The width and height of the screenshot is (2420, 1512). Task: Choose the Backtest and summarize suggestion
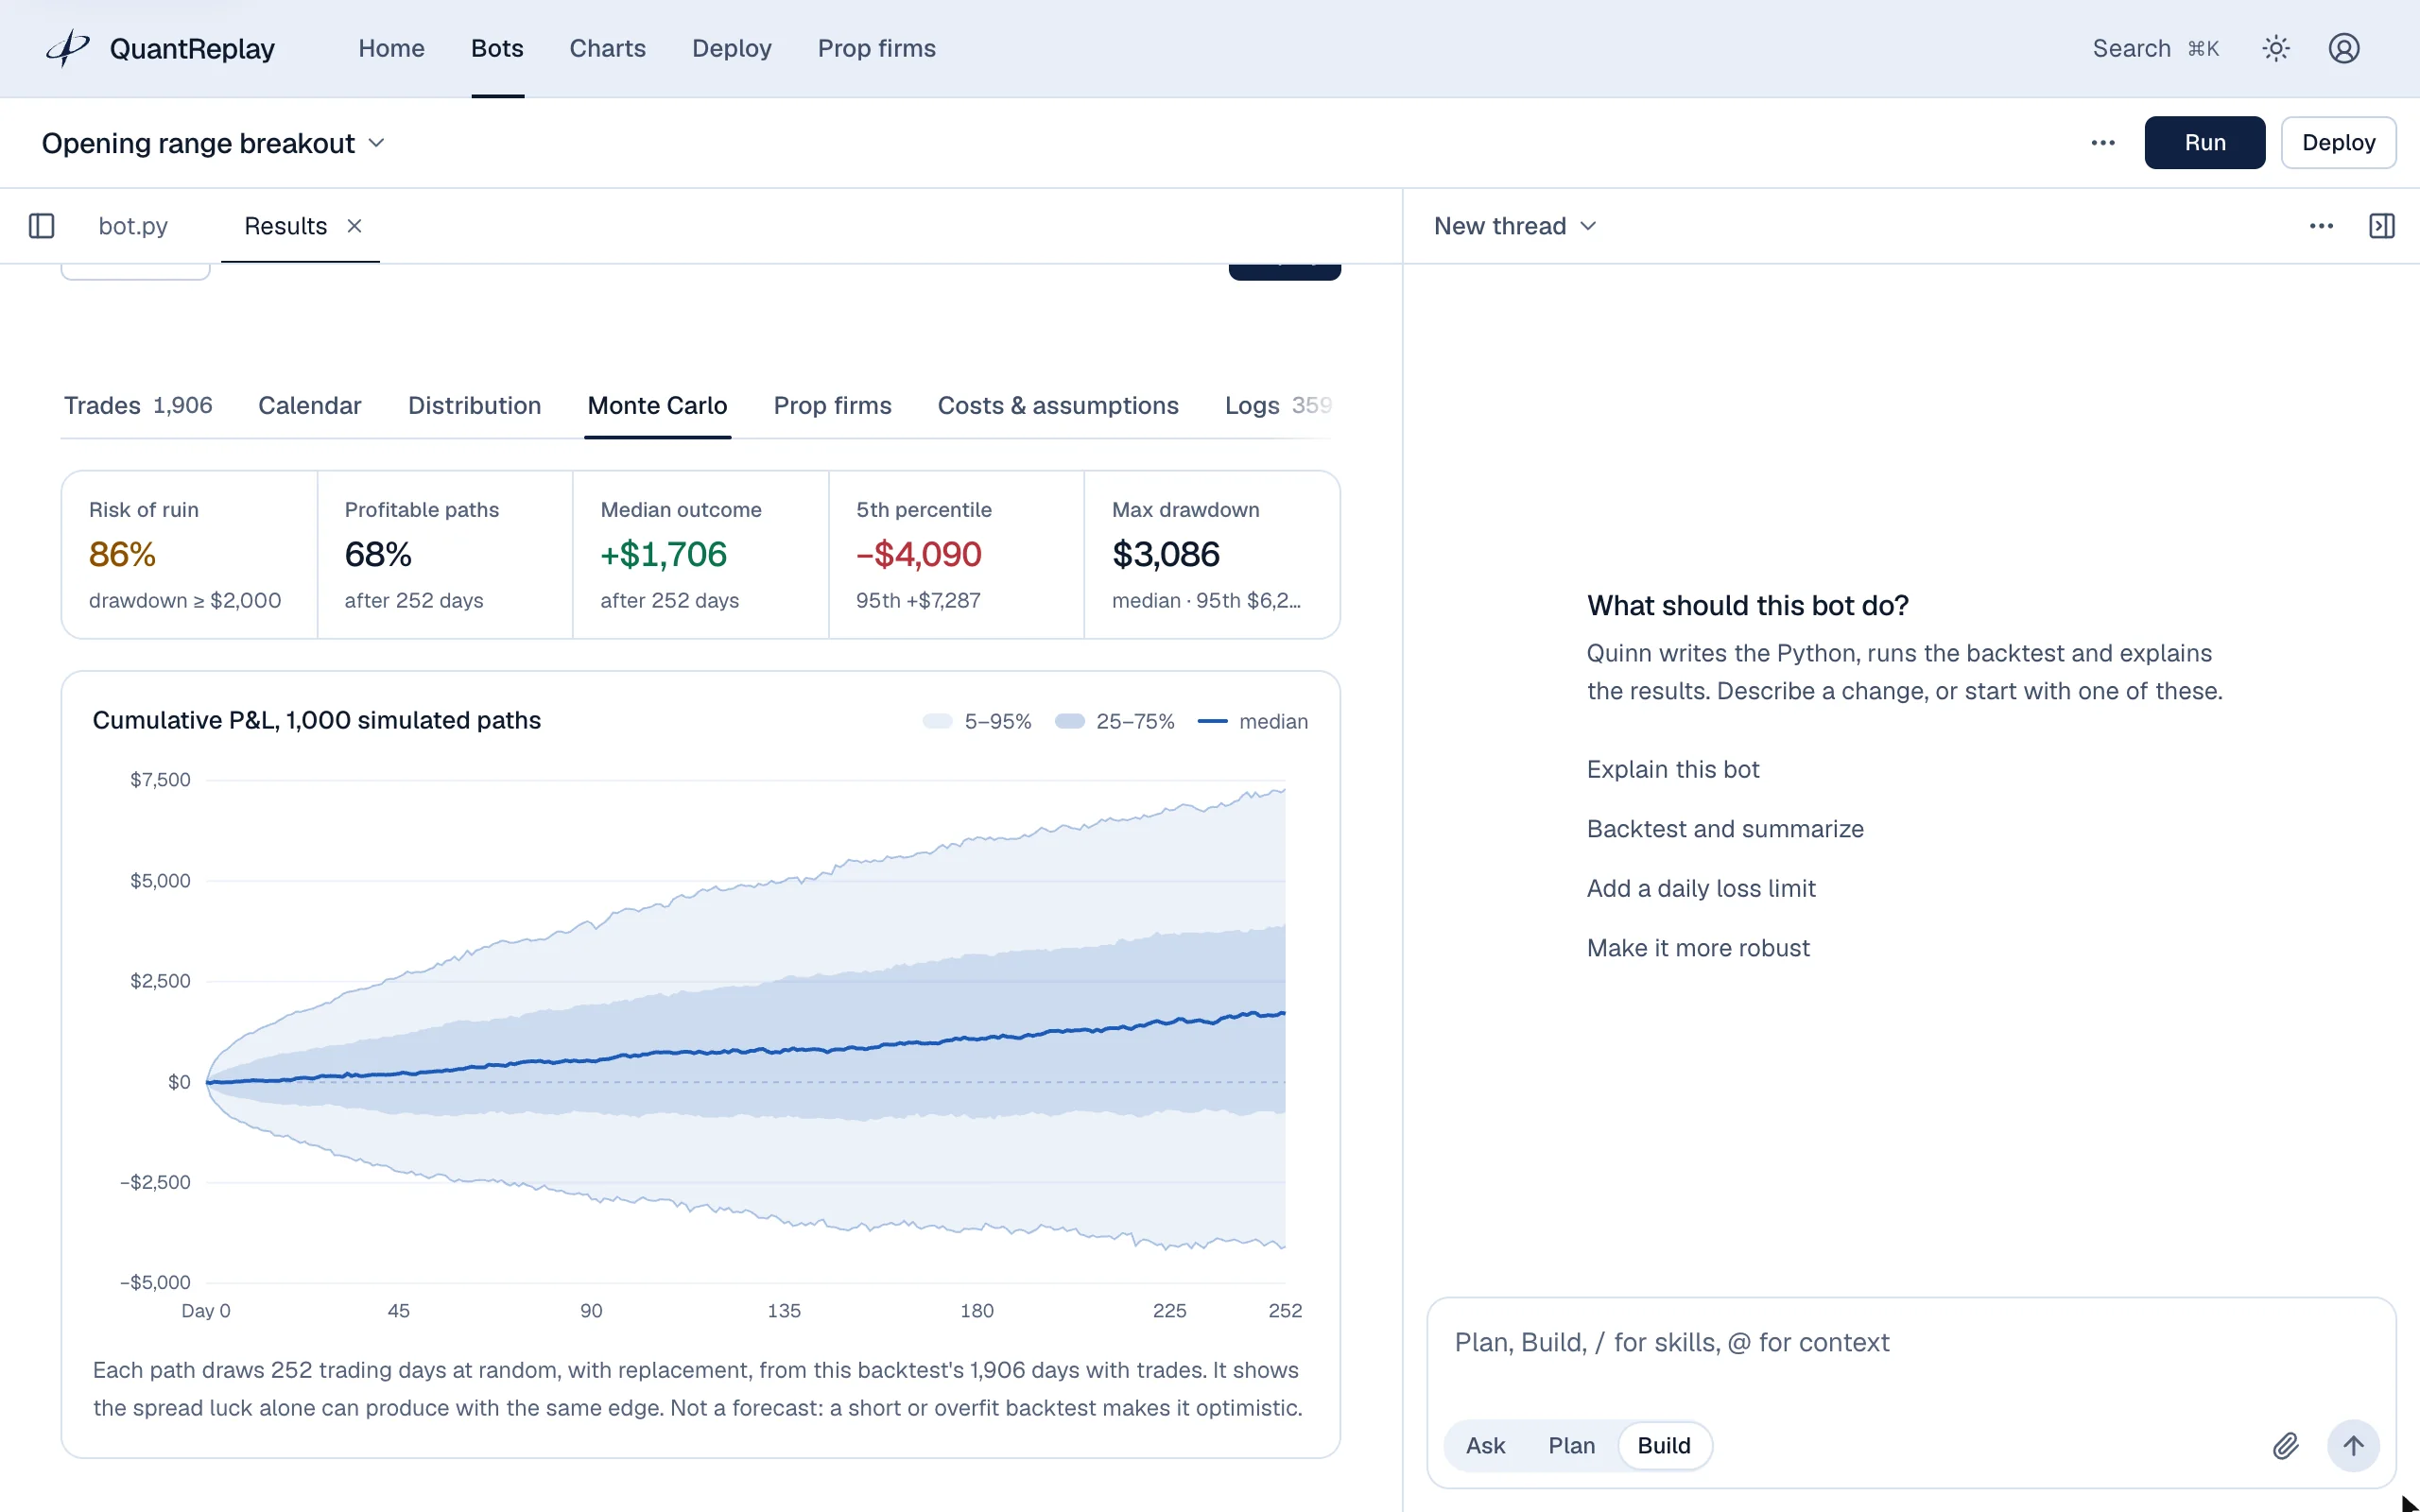(x=1725, y=829)
